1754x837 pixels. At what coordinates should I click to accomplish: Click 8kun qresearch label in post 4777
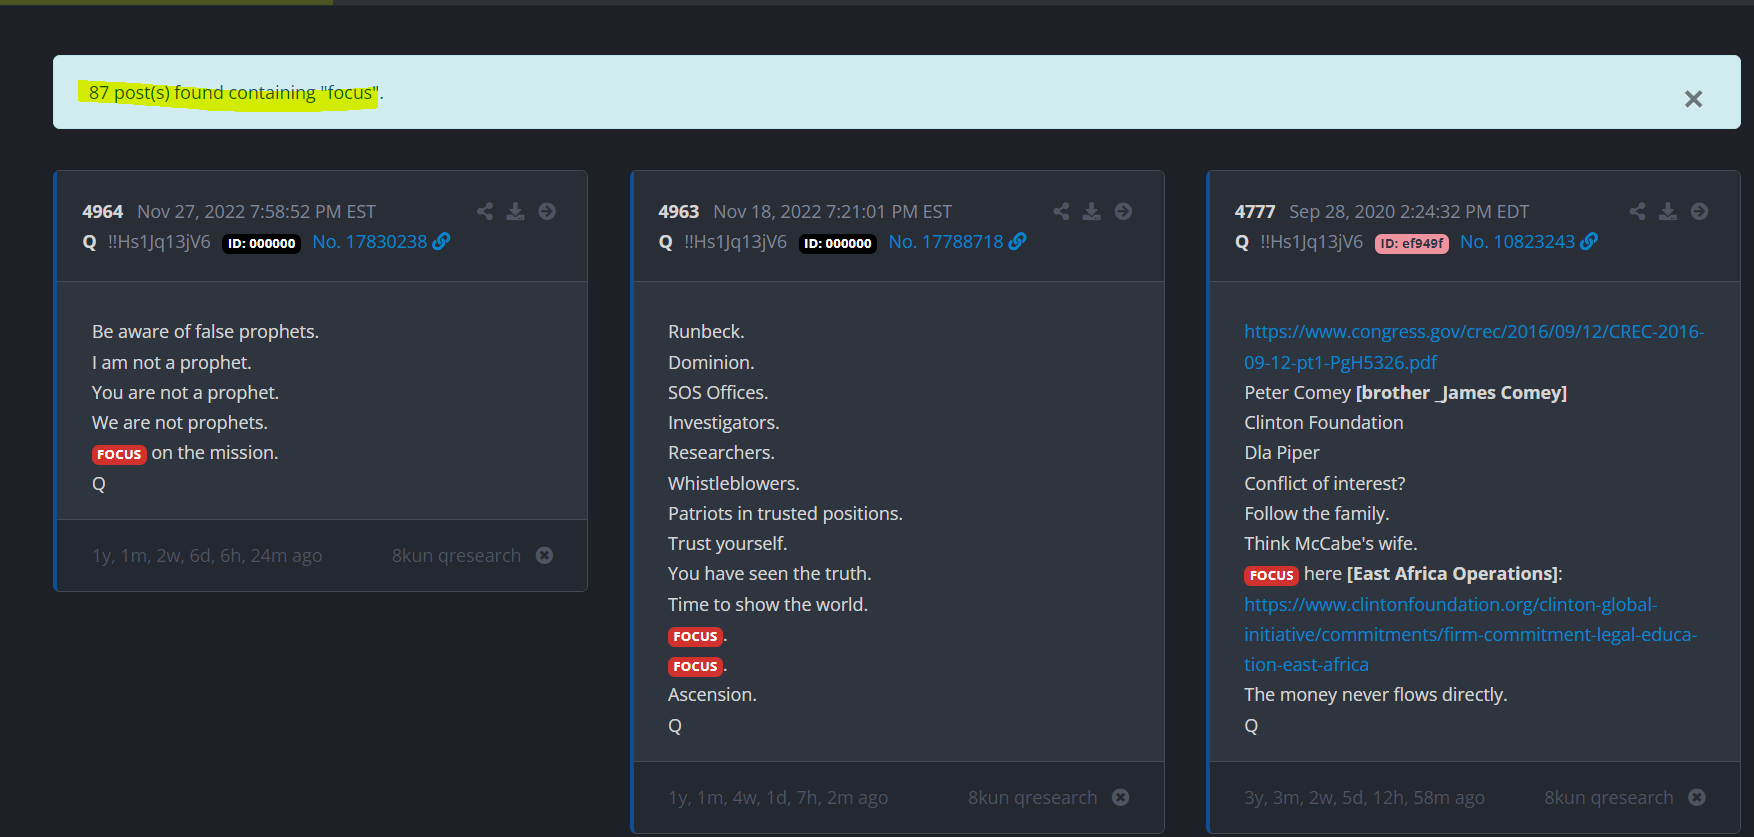[x=1608, y=797]
